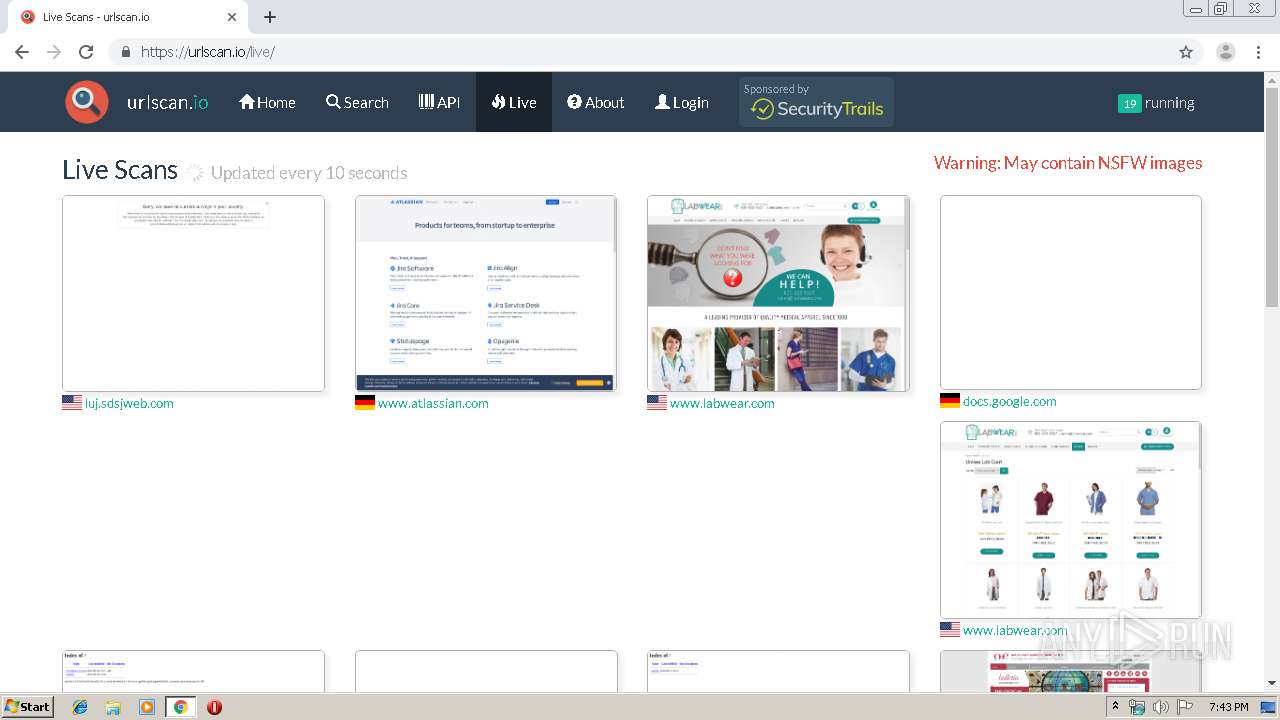Reload the page
1280x720 pixels.
86,52
